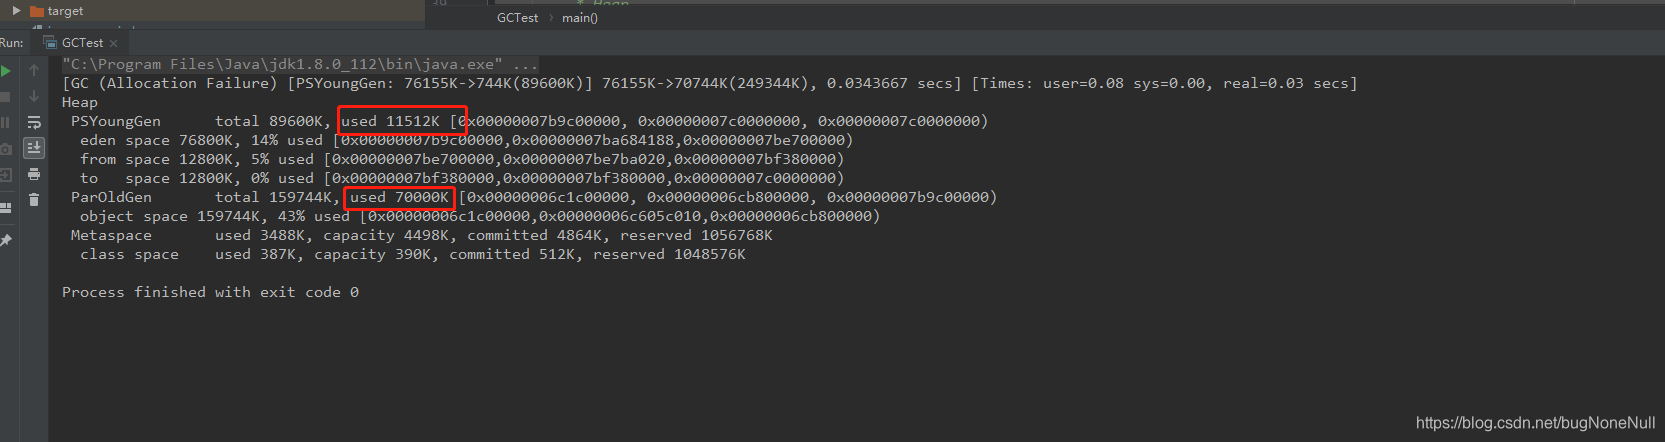Click the 'Metaspace' usage line

click(x=421, y=235)
